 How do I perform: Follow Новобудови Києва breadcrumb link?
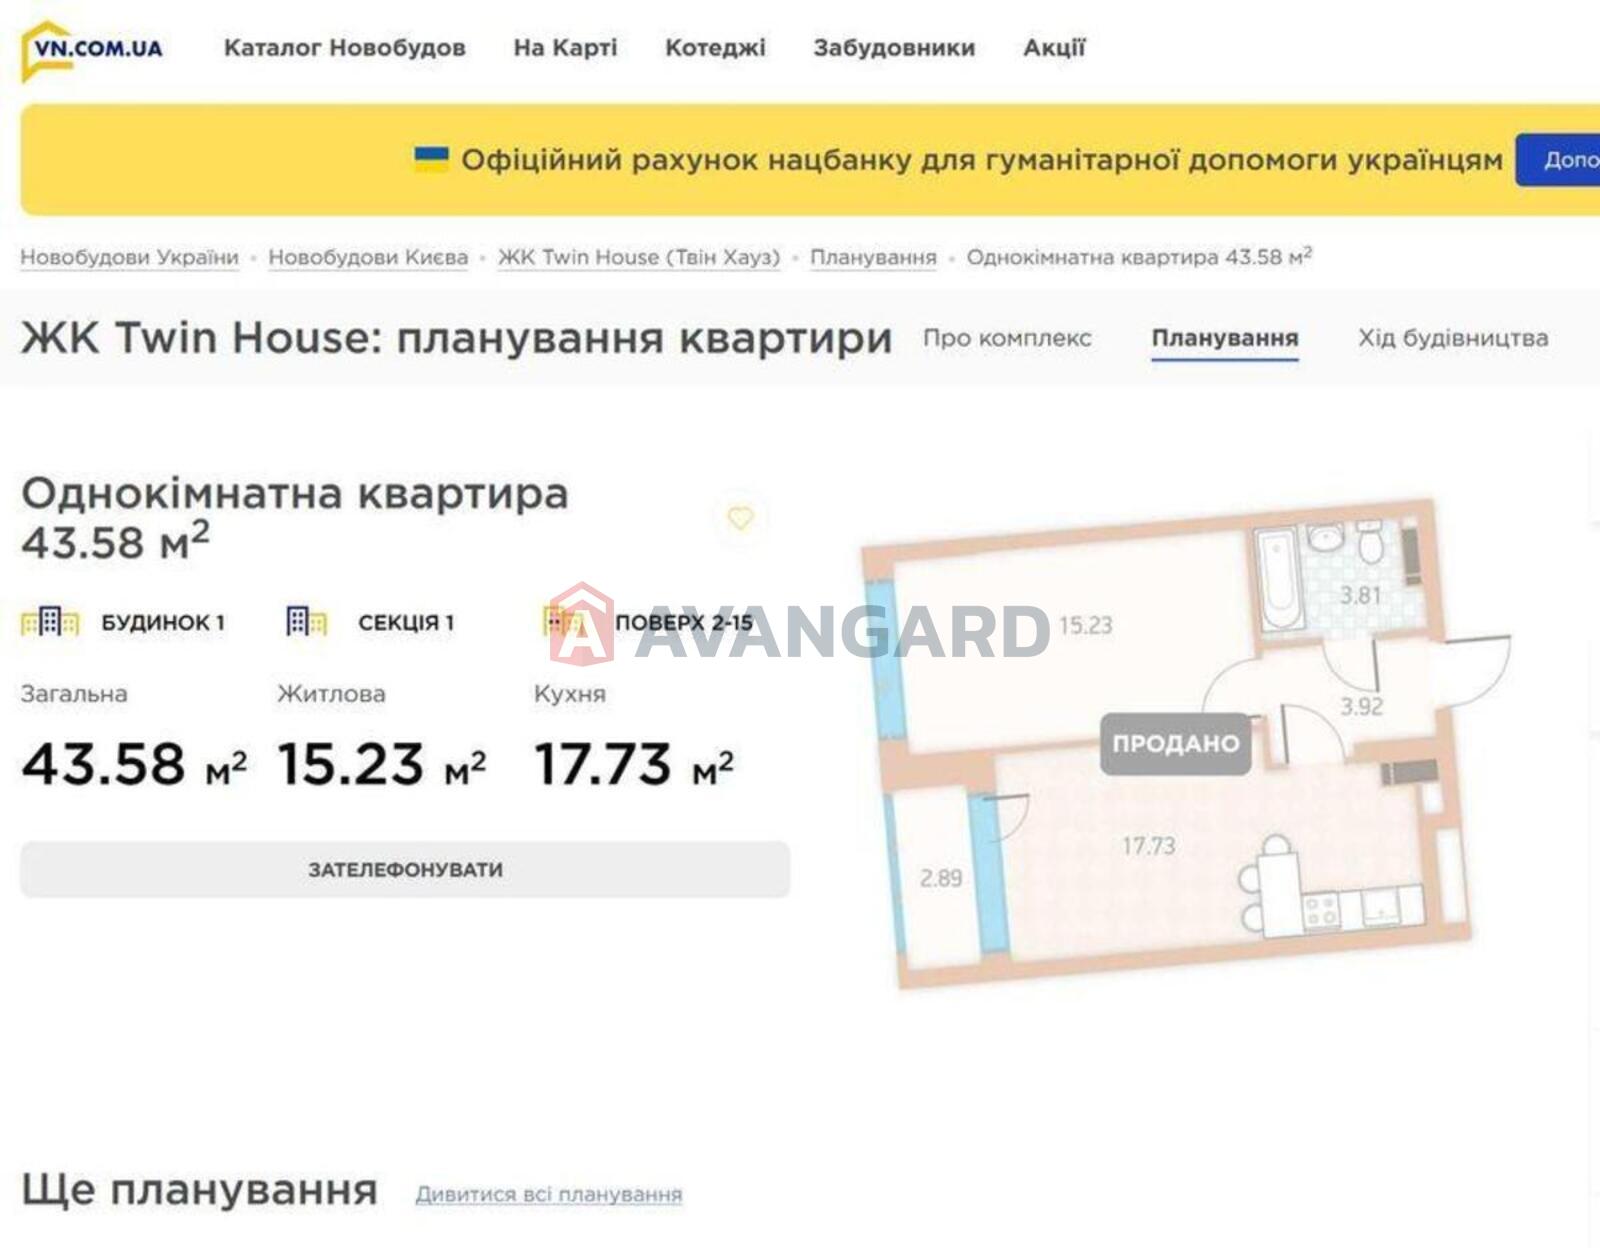[368, 257]
